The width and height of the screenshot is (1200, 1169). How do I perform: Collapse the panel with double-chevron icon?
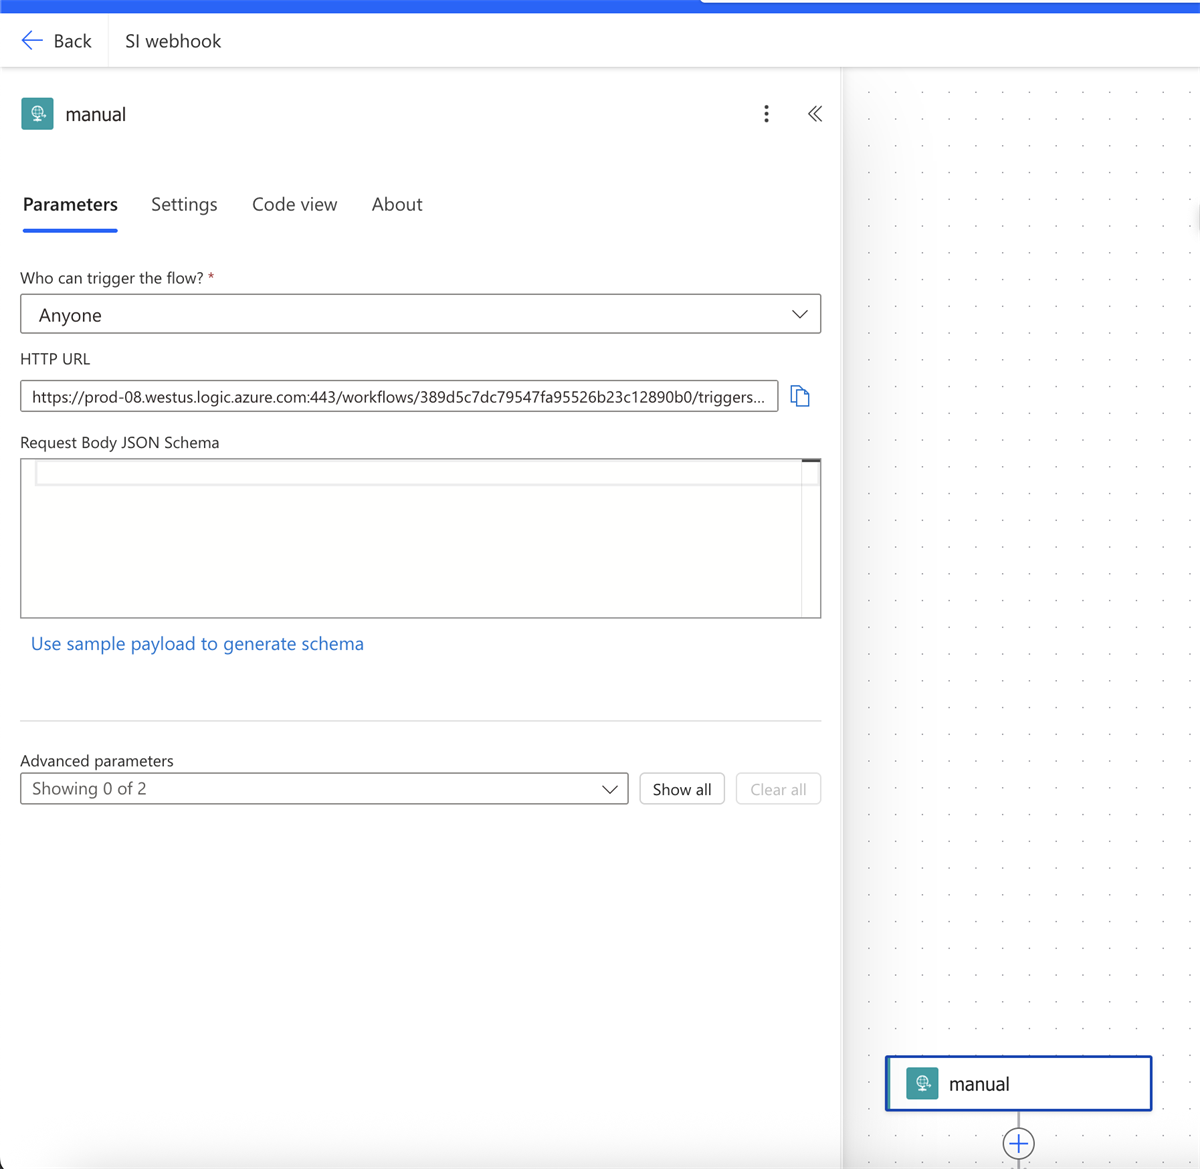[815, 114]
